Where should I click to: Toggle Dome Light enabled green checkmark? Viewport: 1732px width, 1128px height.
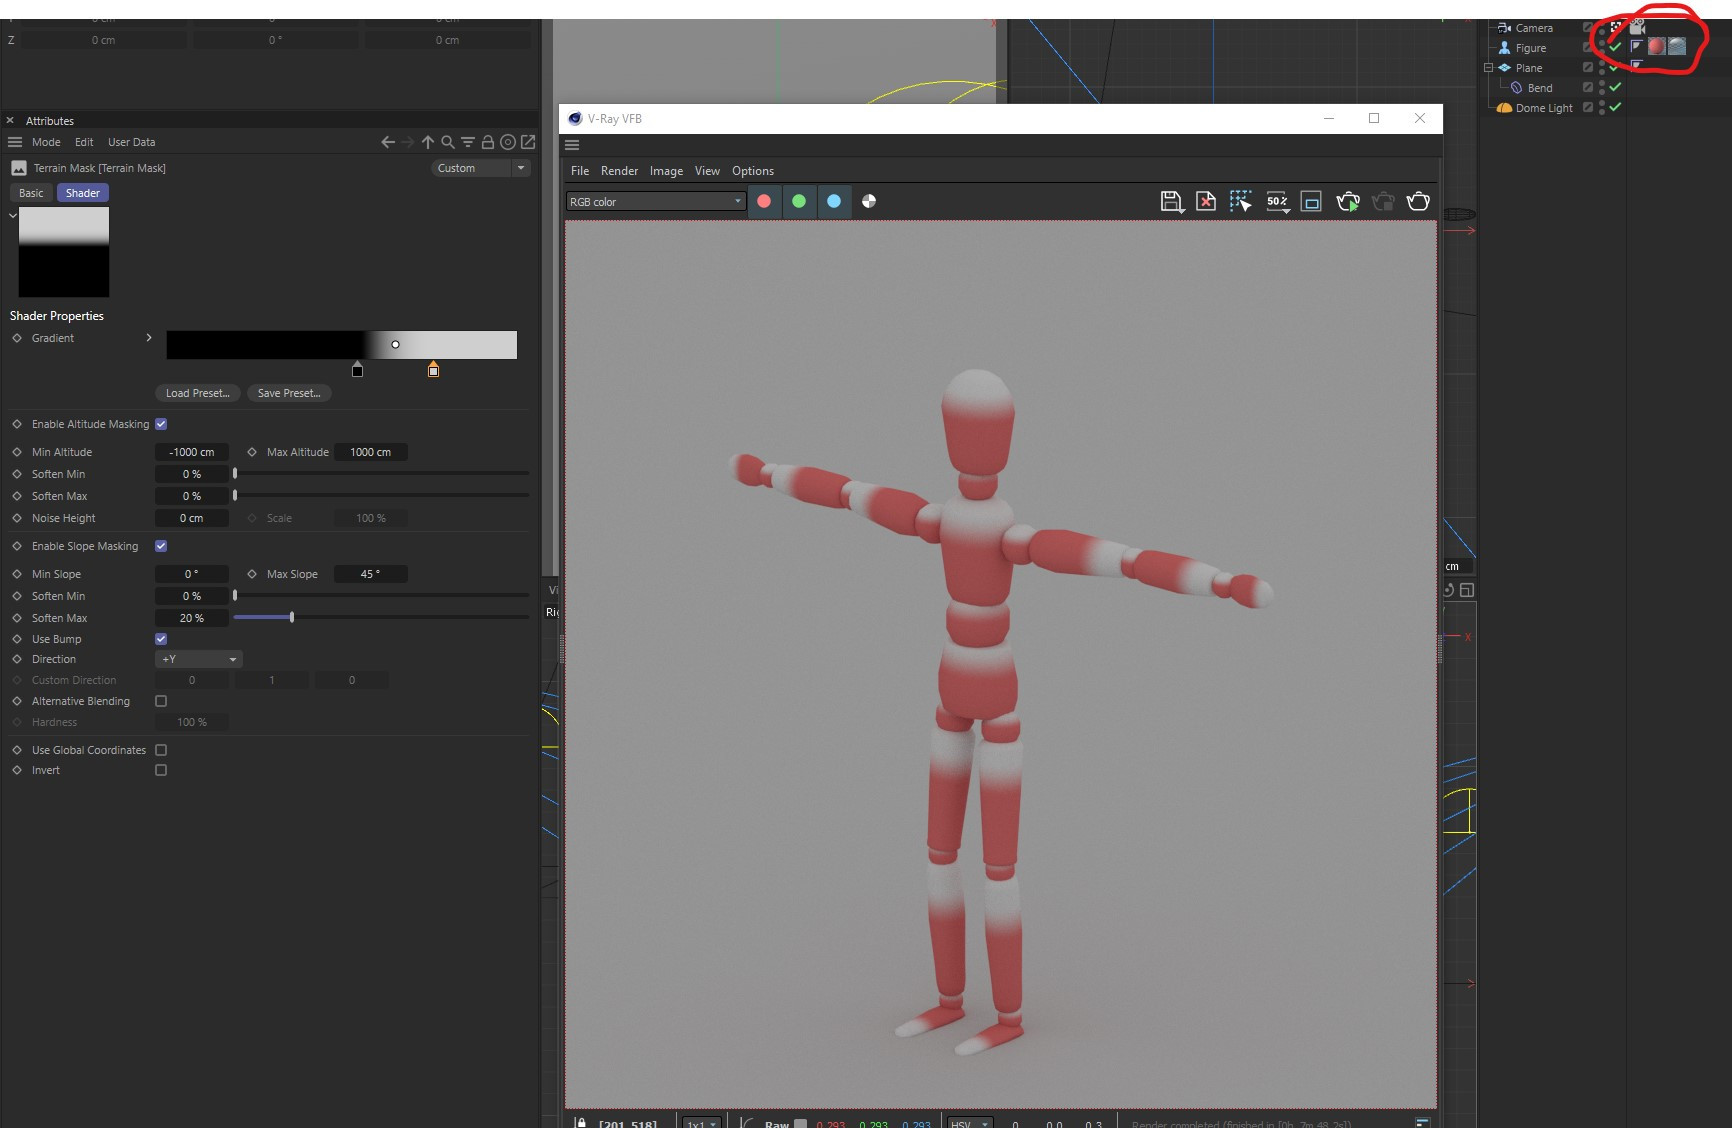[x=1615, y=107]
